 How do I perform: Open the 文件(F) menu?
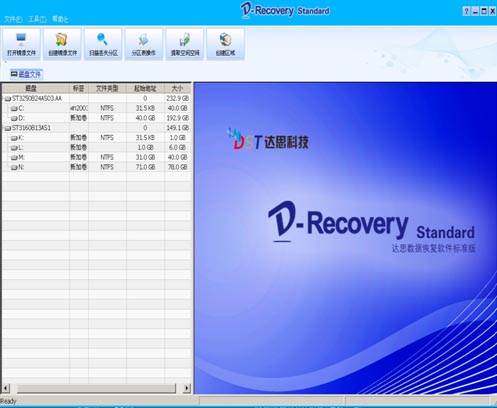pos(13,19)
